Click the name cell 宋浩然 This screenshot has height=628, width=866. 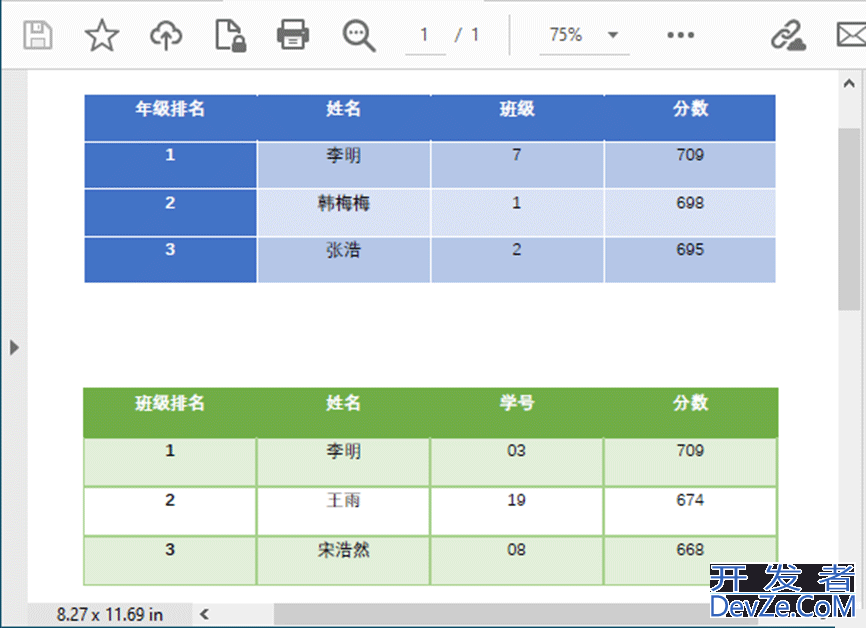pyautogui.click(x=343, y=561)
